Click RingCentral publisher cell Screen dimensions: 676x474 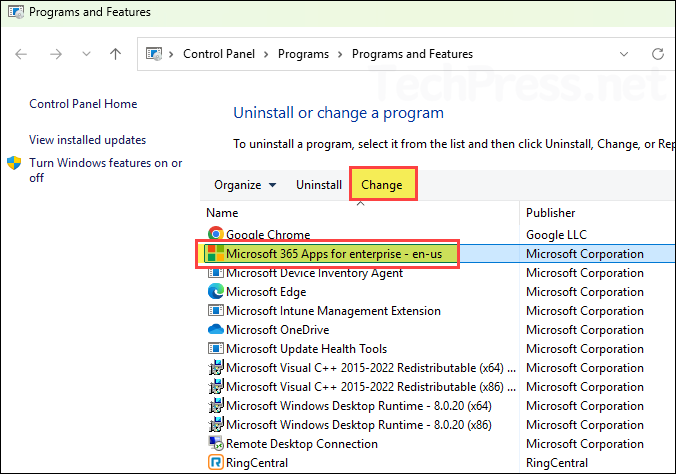point(557,463)
